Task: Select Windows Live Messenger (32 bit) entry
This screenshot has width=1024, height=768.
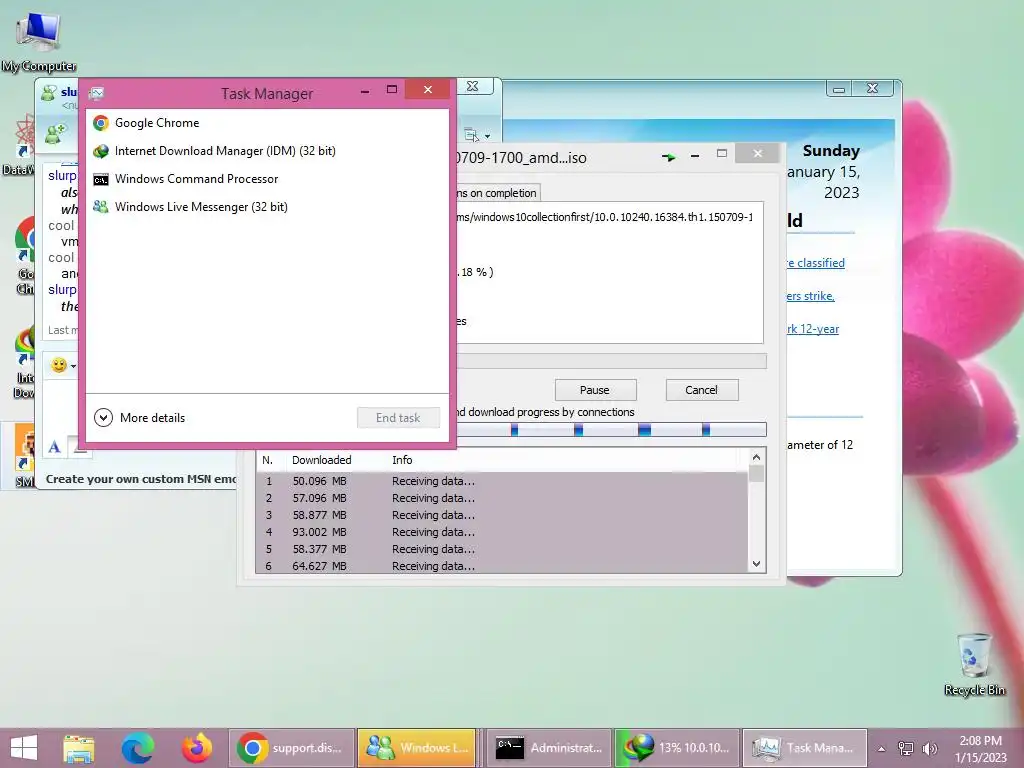Action: coord(267,207)
